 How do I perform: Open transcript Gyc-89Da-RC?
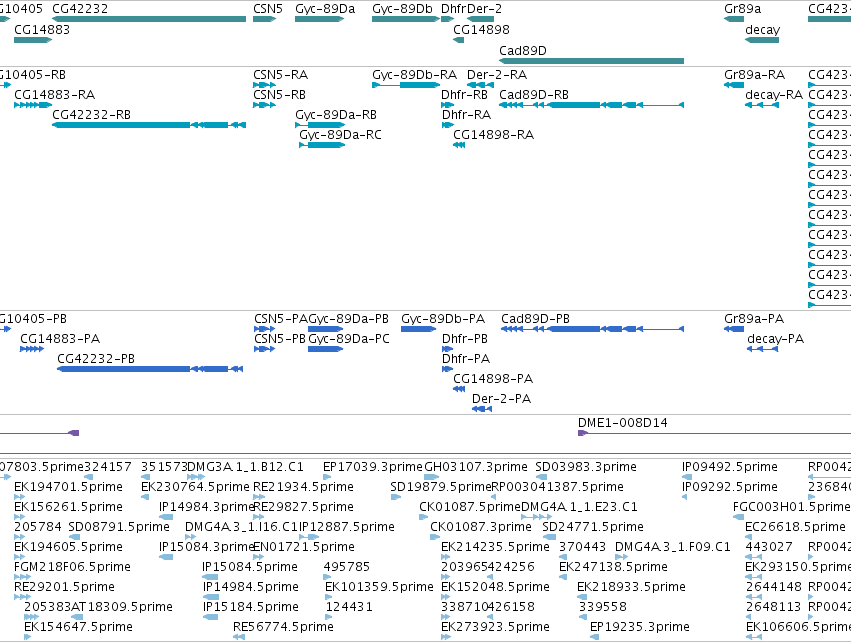(322, 145)
